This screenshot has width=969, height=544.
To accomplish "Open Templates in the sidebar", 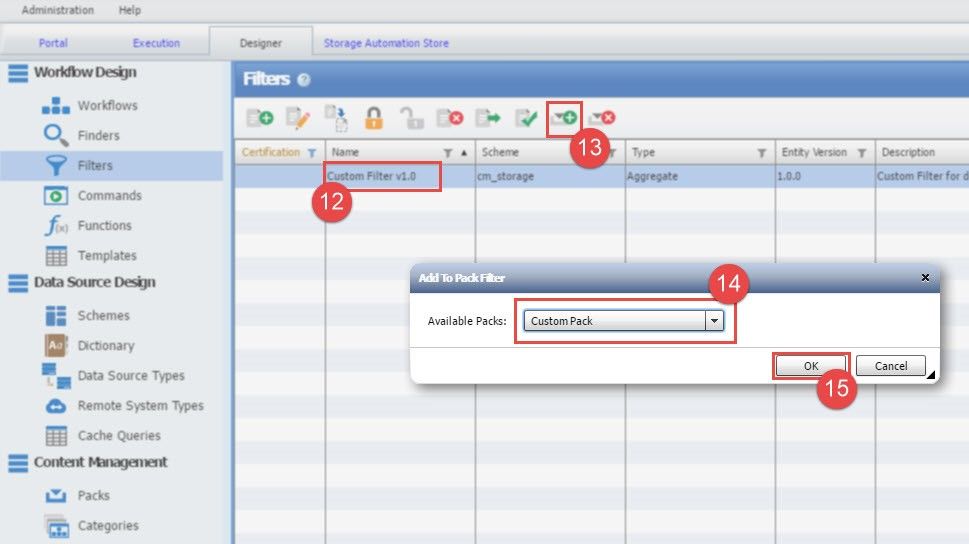I will (107, 255).
